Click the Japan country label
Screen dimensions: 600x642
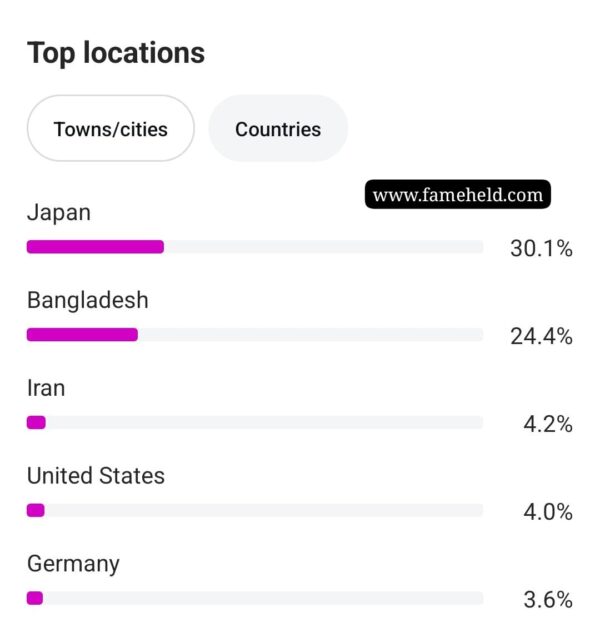[59, 213]
